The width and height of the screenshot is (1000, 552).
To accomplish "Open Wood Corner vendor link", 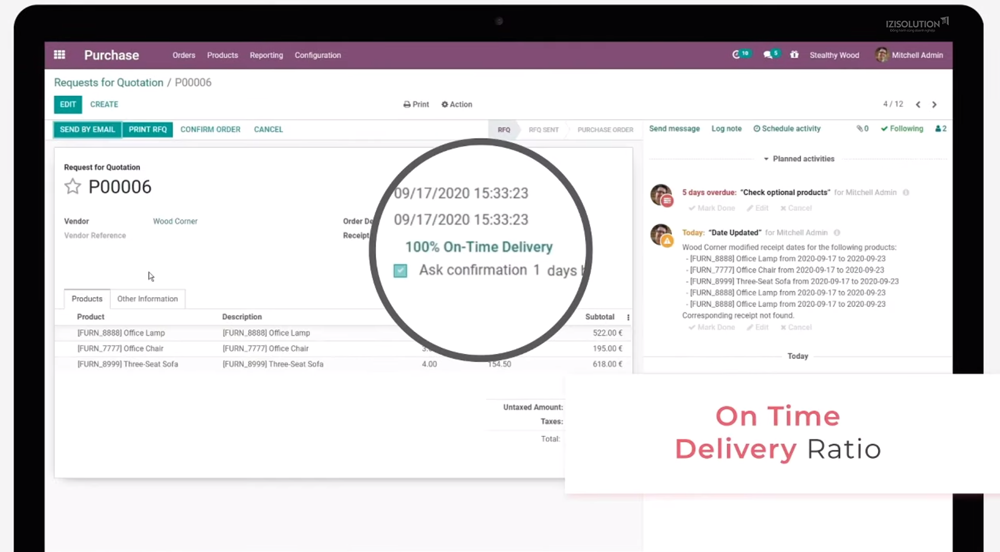I will (x=175, y=221).
